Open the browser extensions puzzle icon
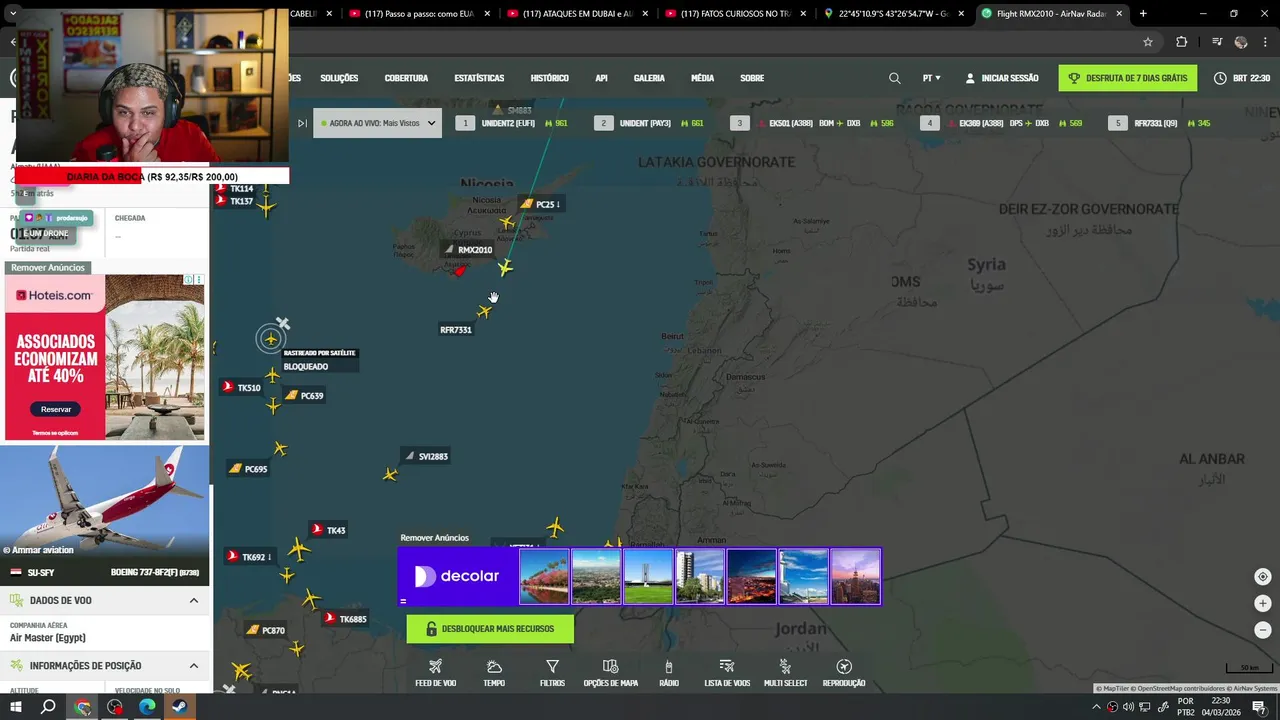1280x720 pixels. click(x=1182, y=42)
